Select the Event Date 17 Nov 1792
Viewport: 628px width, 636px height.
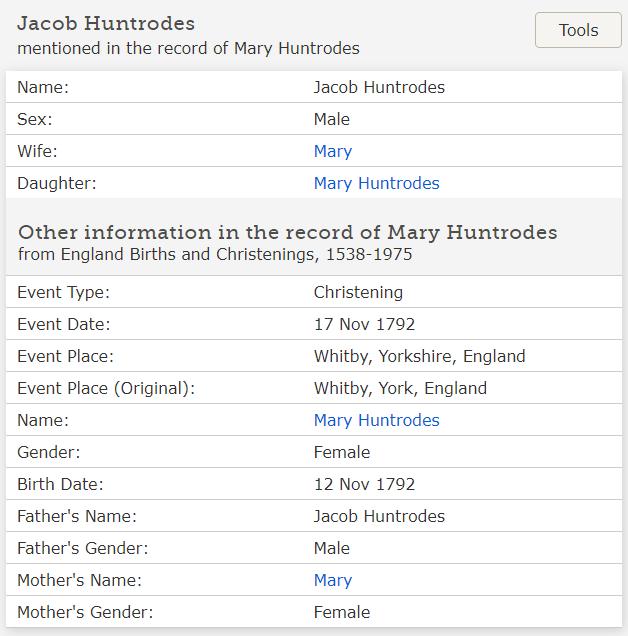364,324
